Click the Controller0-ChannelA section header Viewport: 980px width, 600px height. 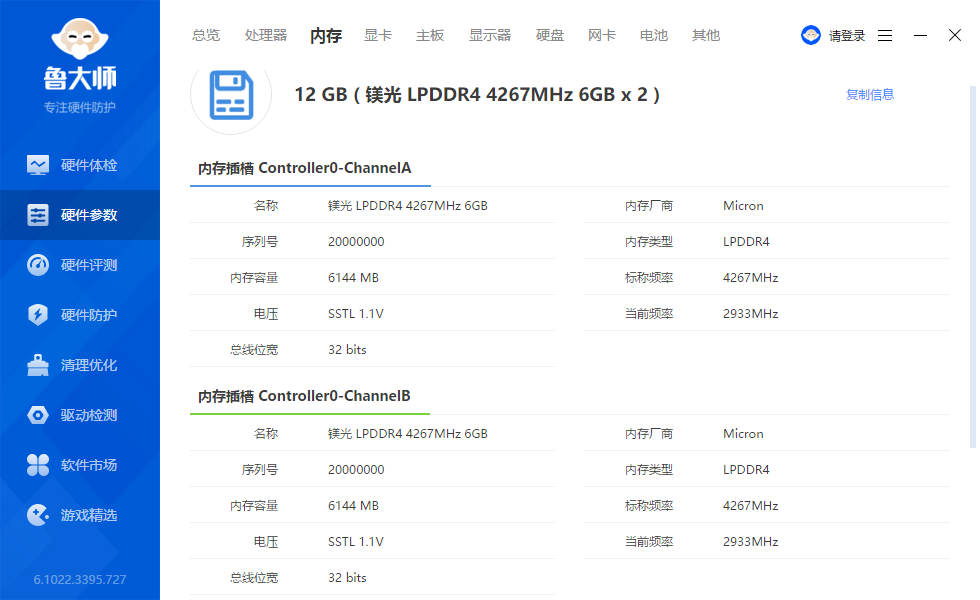pyautogui.click(x=304, y=168)
